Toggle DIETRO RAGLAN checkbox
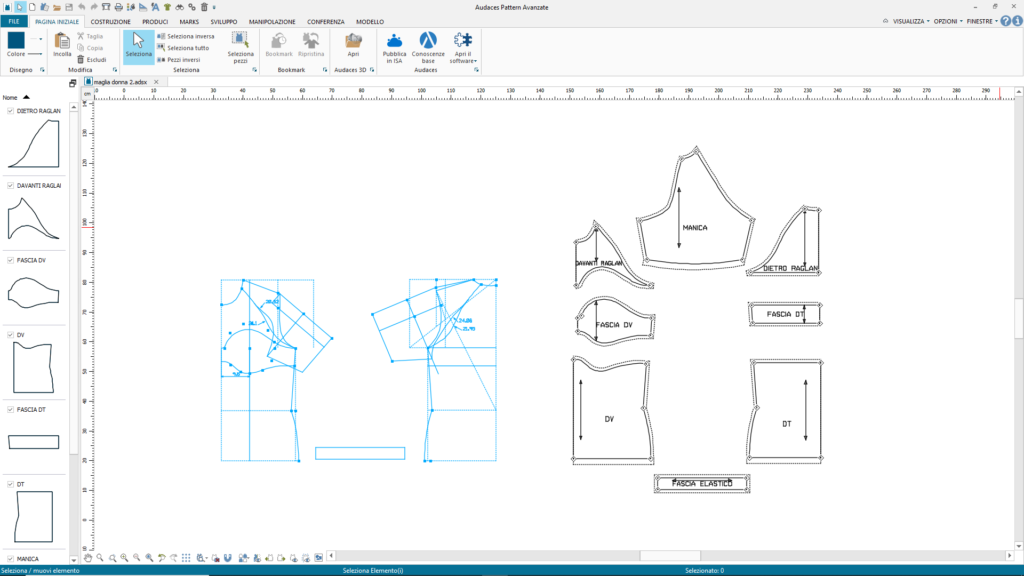1024x576 pixels. (x=10, y=111)
